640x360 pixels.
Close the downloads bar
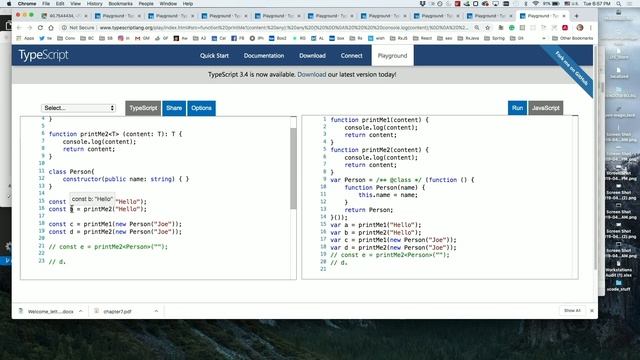(592, 311)
